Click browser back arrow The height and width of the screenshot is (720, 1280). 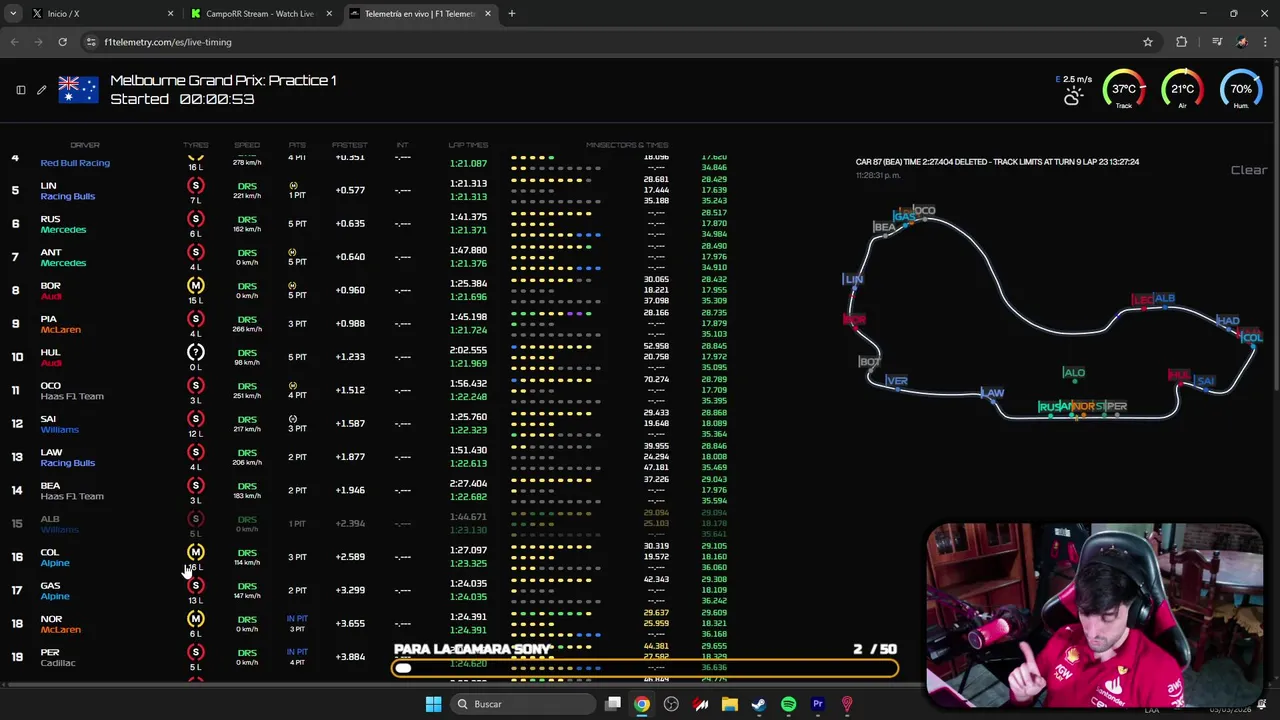coord(15,42)
